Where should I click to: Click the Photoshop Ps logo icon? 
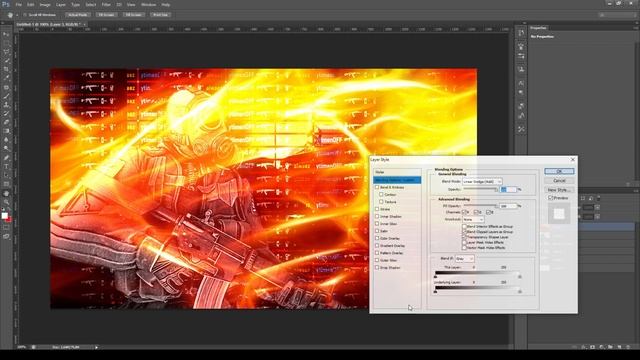[x=6, y=4]
